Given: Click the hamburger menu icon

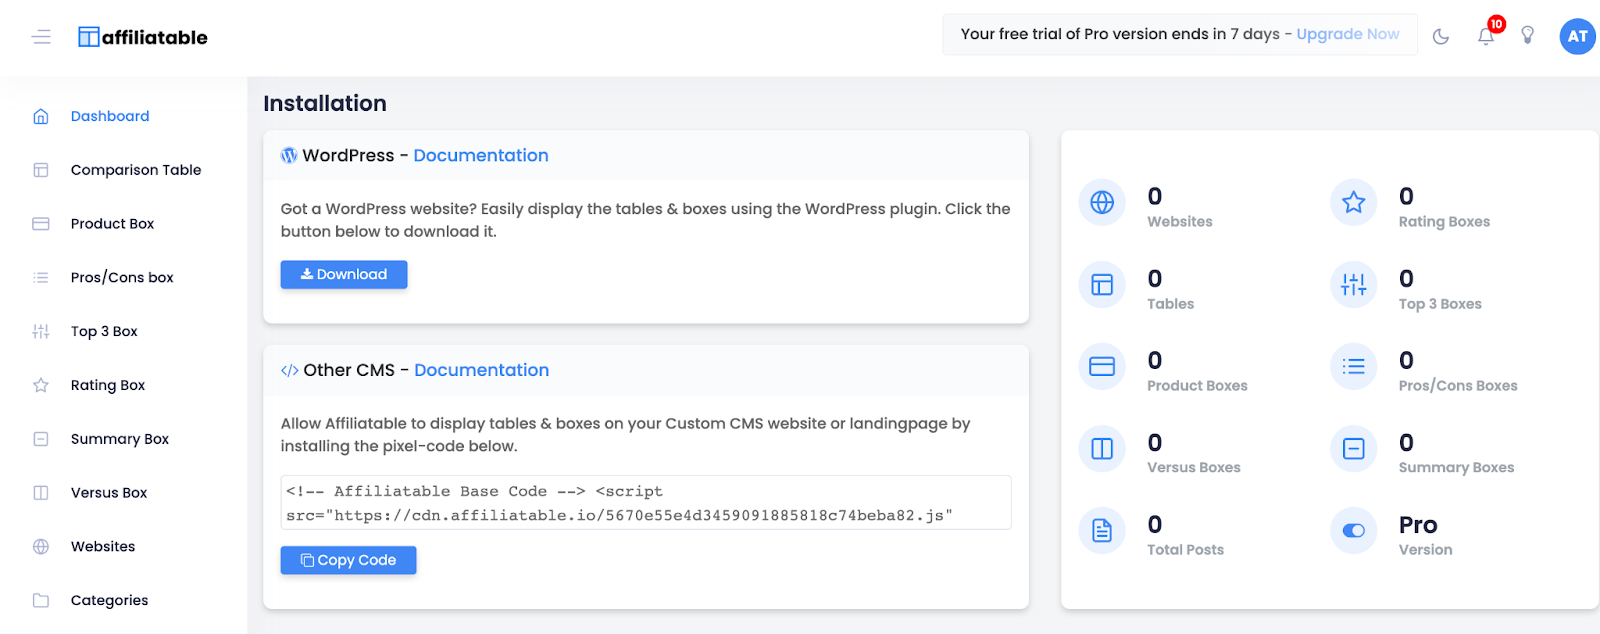Looking at the screenshot, I should [x=41, y=37].
